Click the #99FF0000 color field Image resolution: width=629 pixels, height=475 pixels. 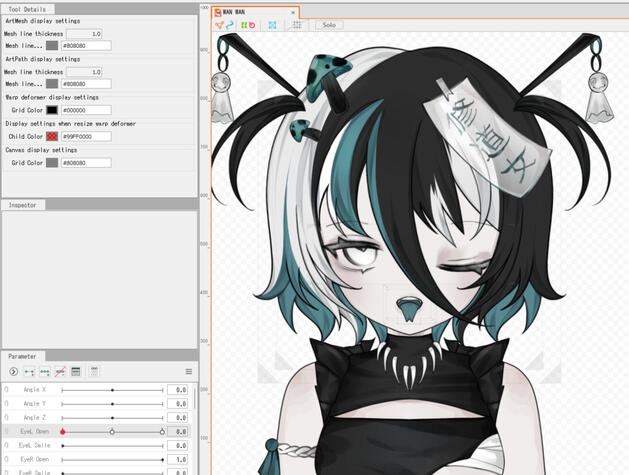[86, 136]
